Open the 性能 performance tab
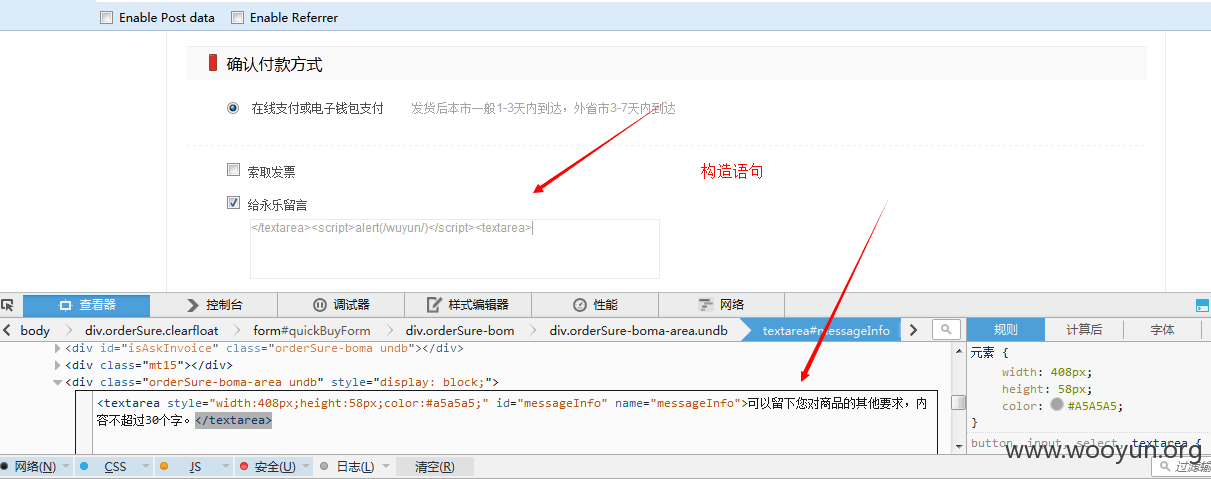1211x479 pixels. (x=595, y=305)
